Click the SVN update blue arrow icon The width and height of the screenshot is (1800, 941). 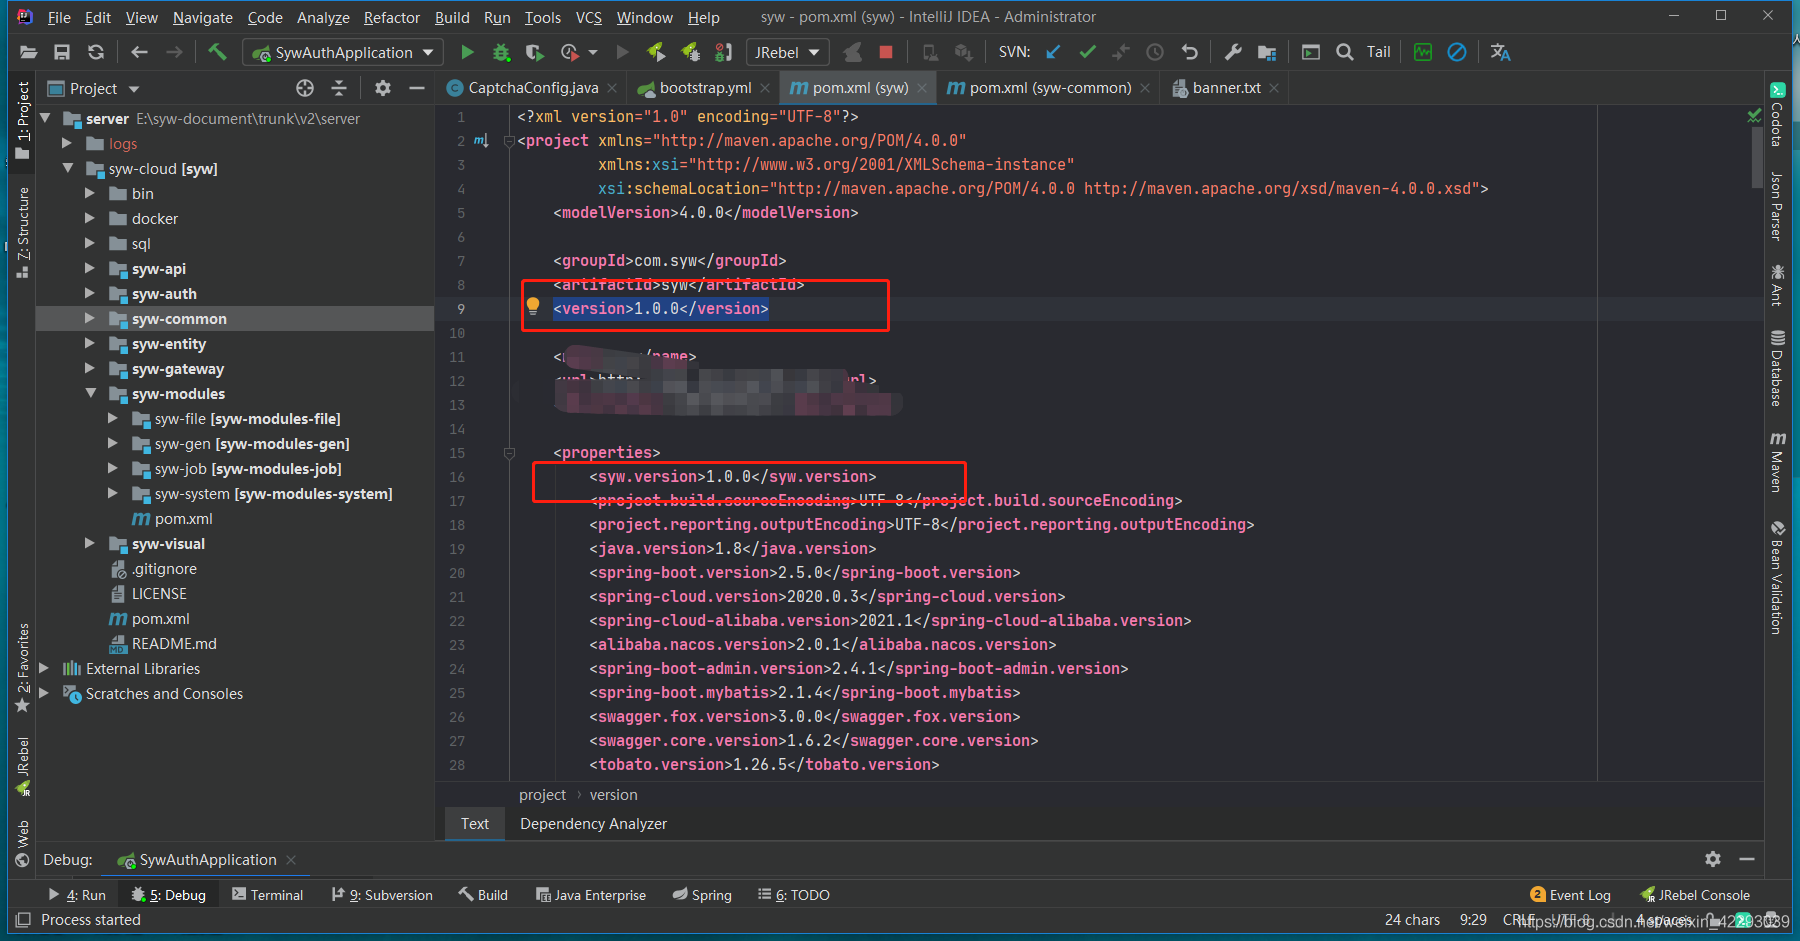[x=1053, y=52]
